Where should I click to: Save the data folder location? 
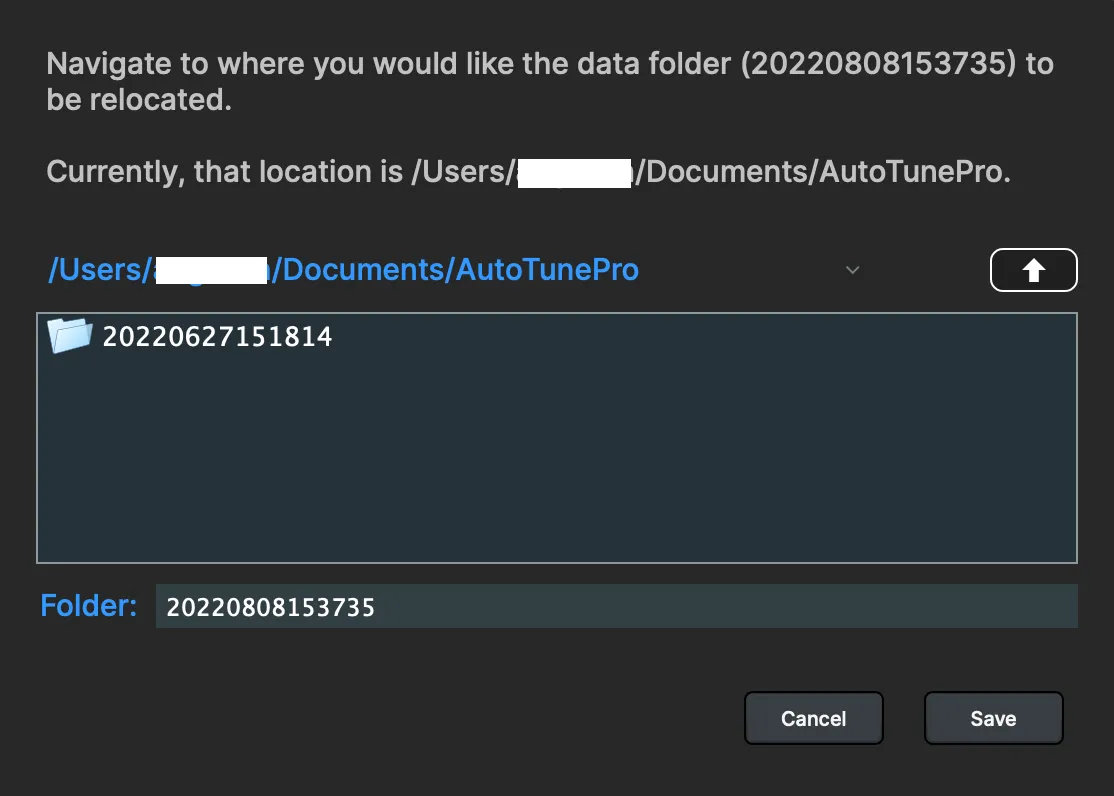[993, 718]
